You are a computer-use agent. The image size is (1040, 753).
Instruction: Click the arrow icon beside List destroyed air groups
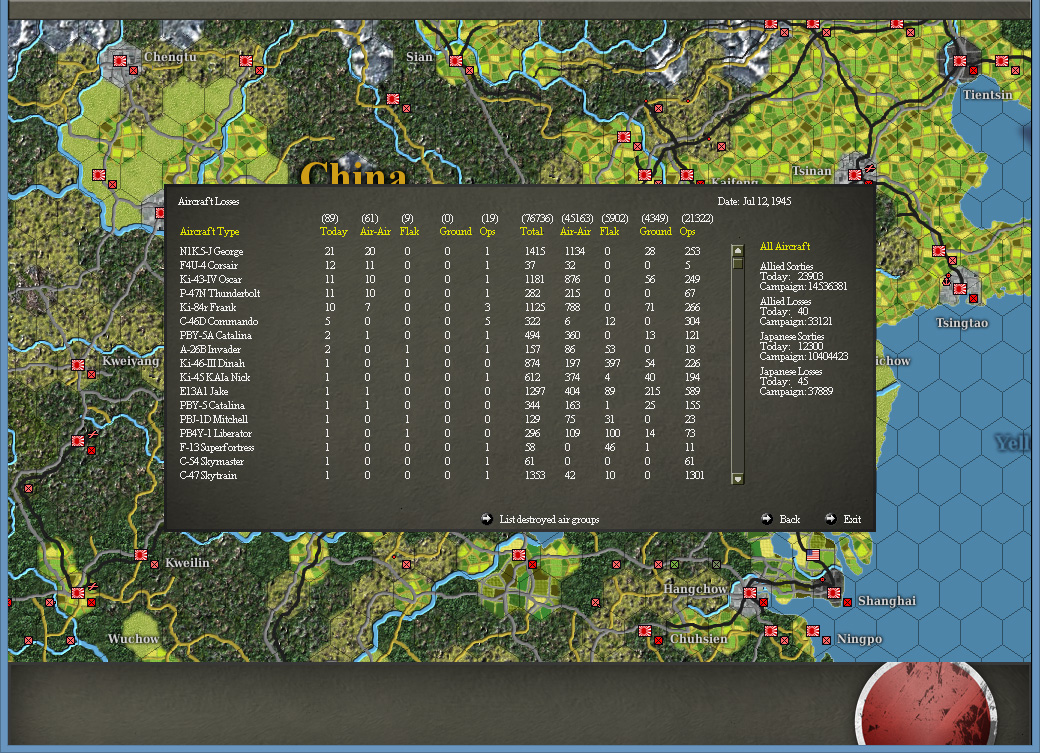pos(487,519)
